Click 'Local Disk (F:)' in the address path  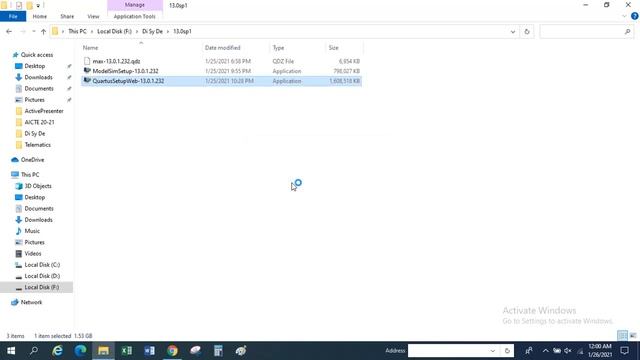[x=114, y=31]
